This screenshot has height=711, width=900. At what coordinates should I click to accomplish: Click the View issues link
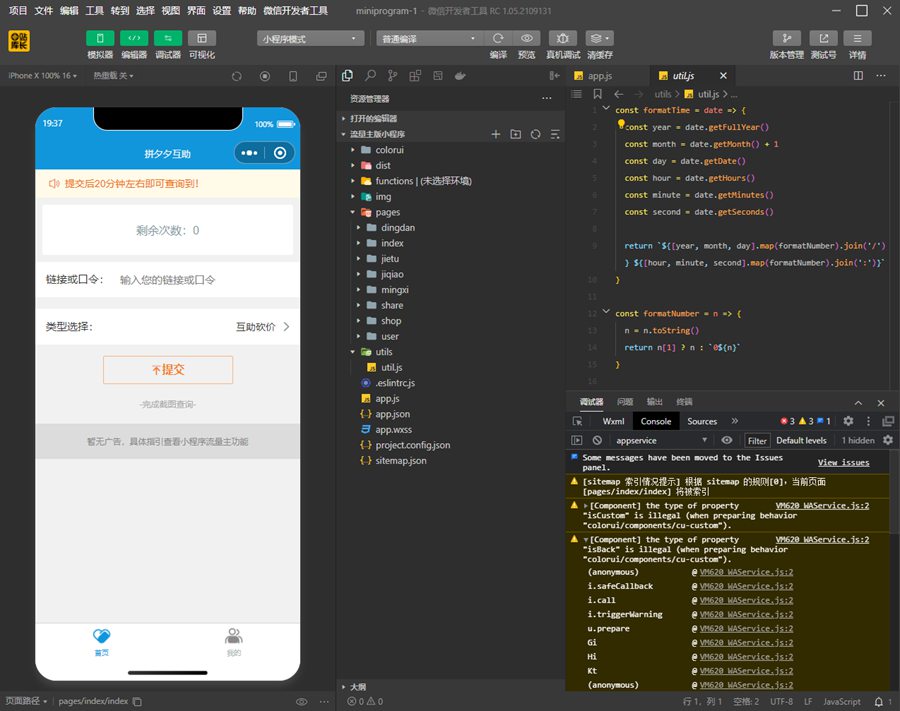(843, 463)
